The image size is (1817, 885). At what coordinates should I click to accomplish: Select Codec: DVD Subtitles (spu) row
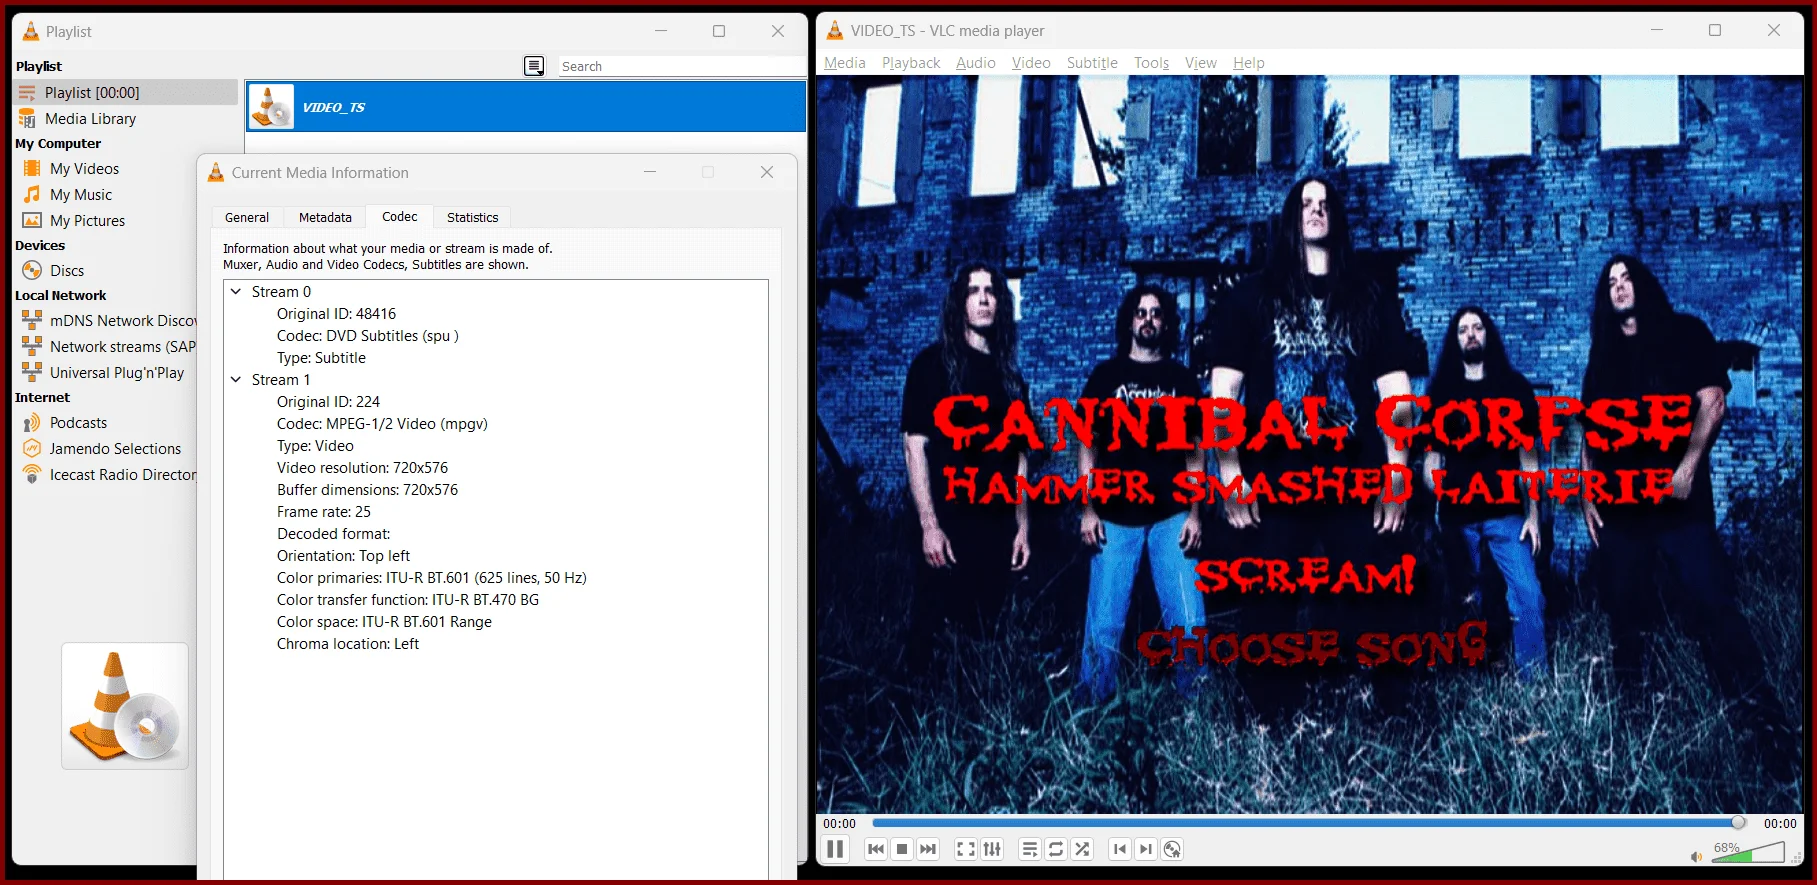click(367, 336)
